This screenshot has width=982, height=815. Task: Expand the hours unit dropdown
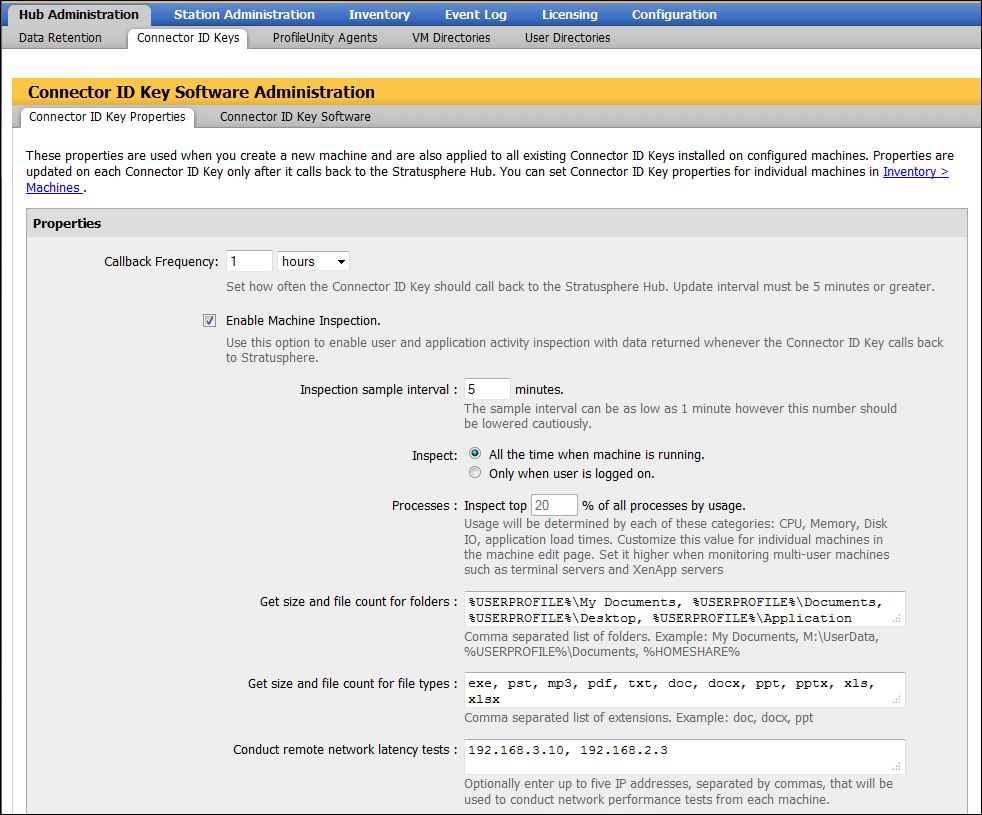[x=313, y=262]
